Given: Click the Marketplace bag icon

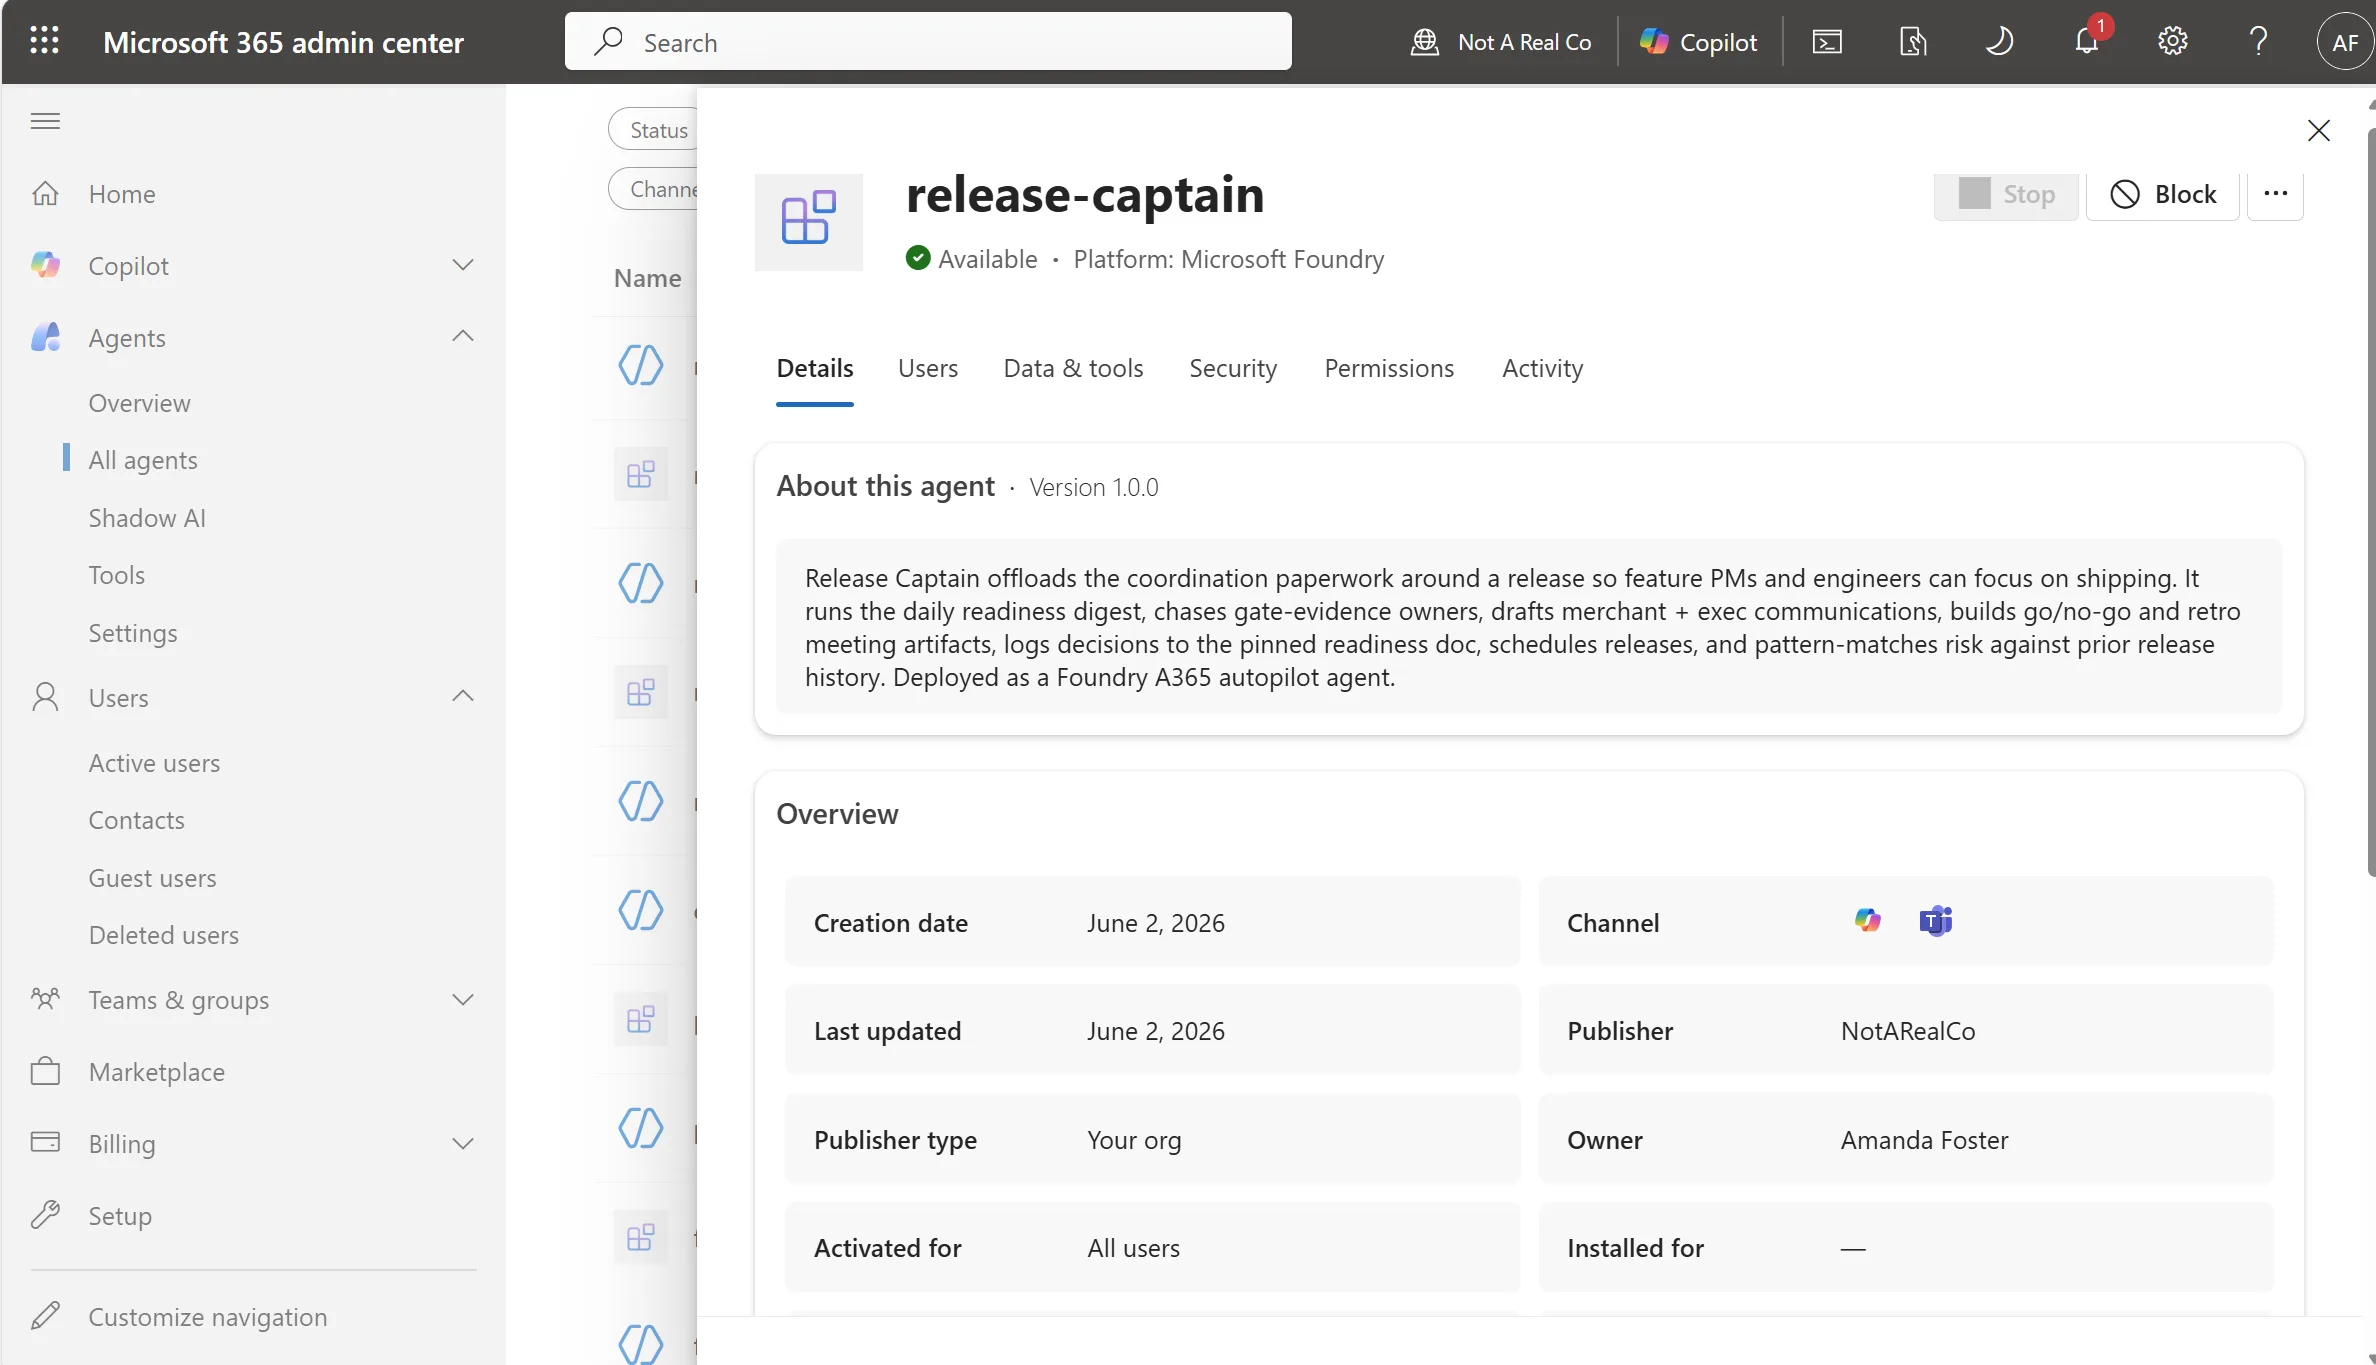Looking at the screenshot, I should pos(46,1072).
